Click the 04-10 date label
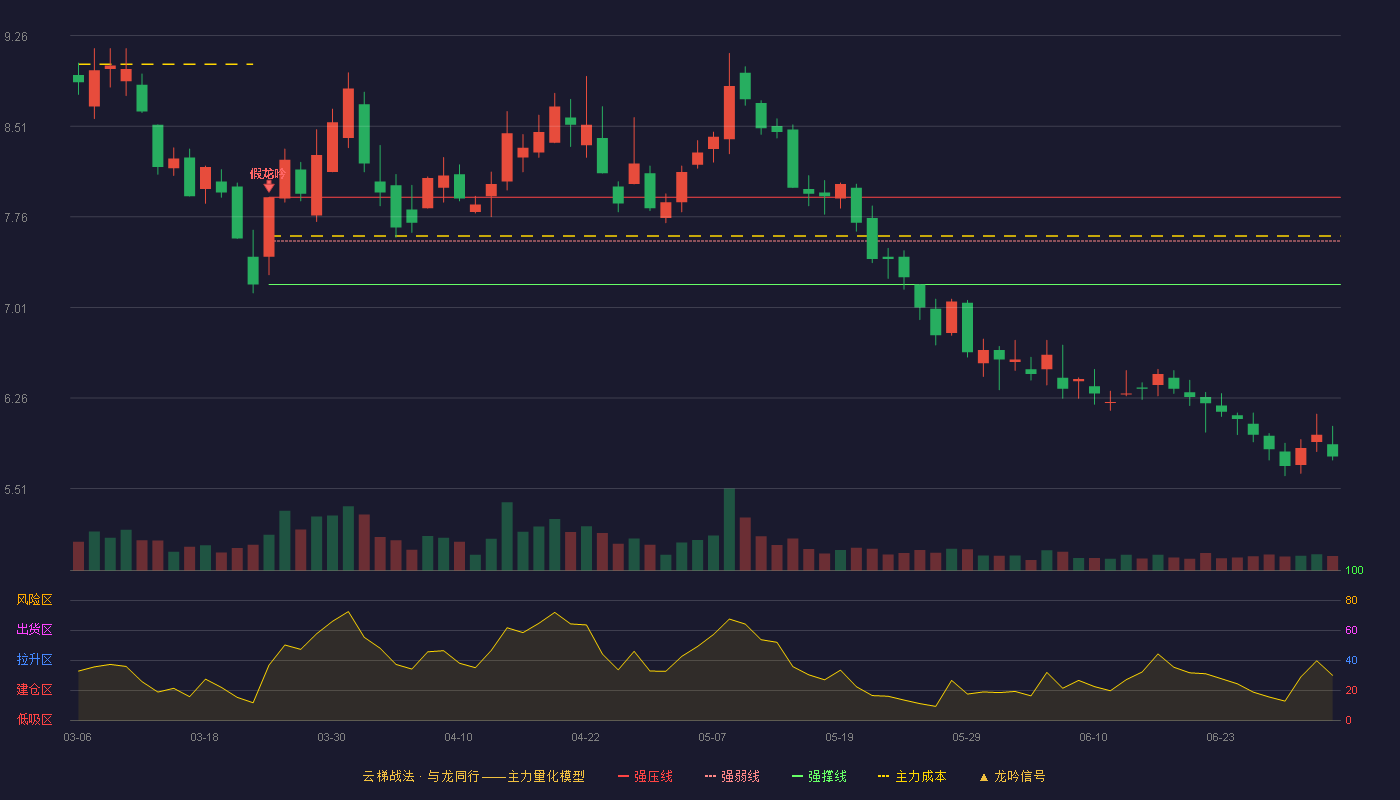 click(458, 737)
